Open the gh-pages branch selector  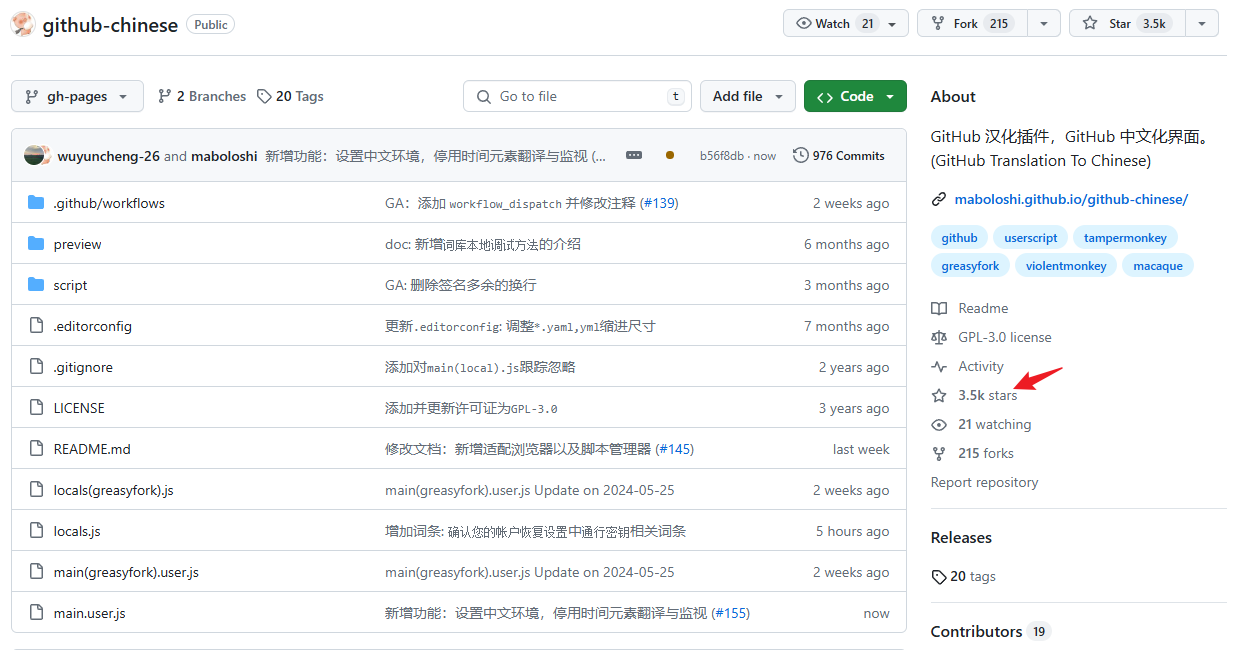77,96
